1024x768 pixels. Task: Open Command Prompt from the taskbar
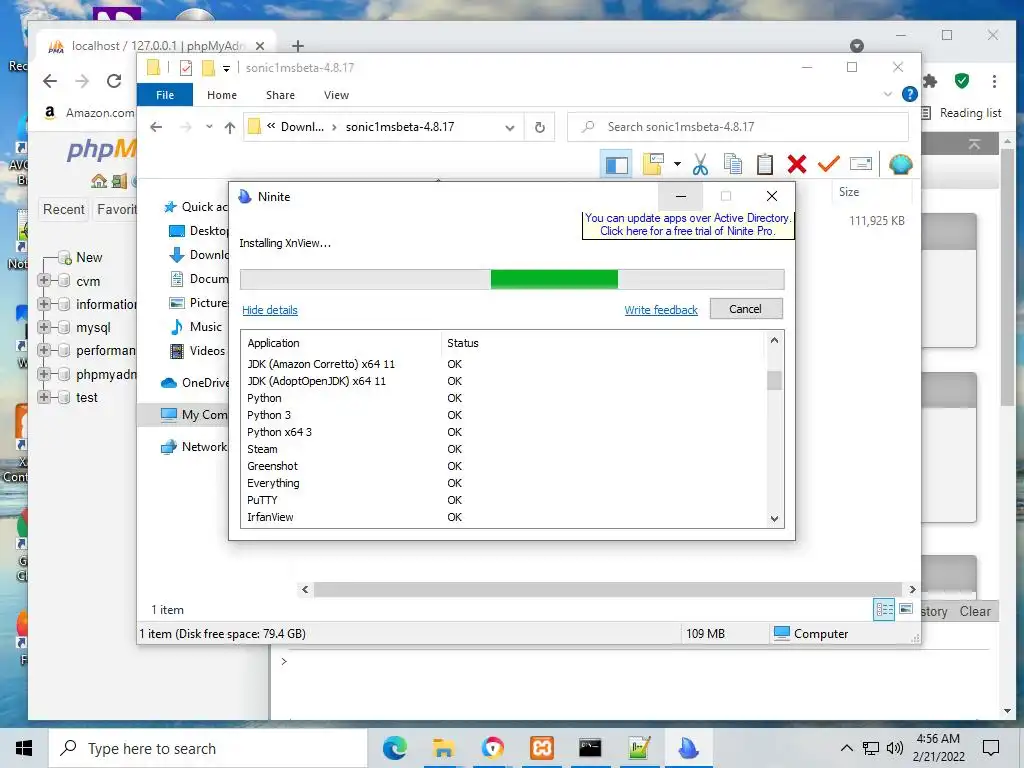point(590,748)
